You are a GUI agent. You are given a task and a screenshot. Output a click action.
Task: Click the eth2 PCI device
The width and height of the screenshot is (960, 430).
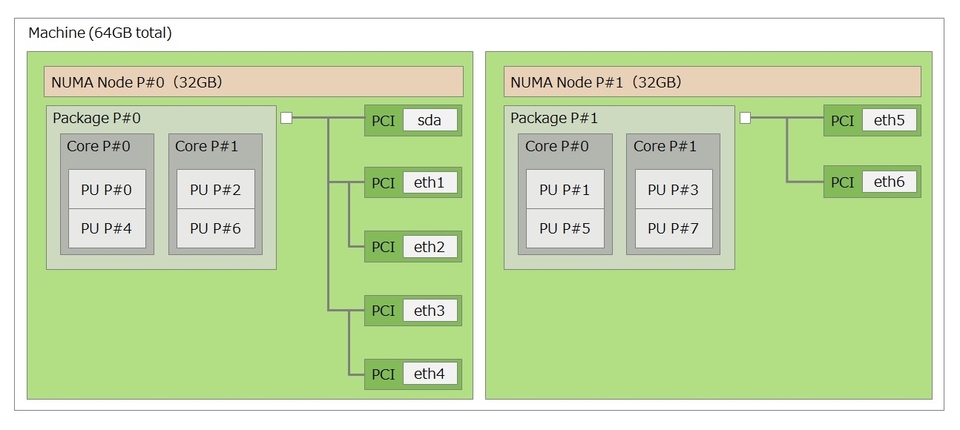(429, 246)
